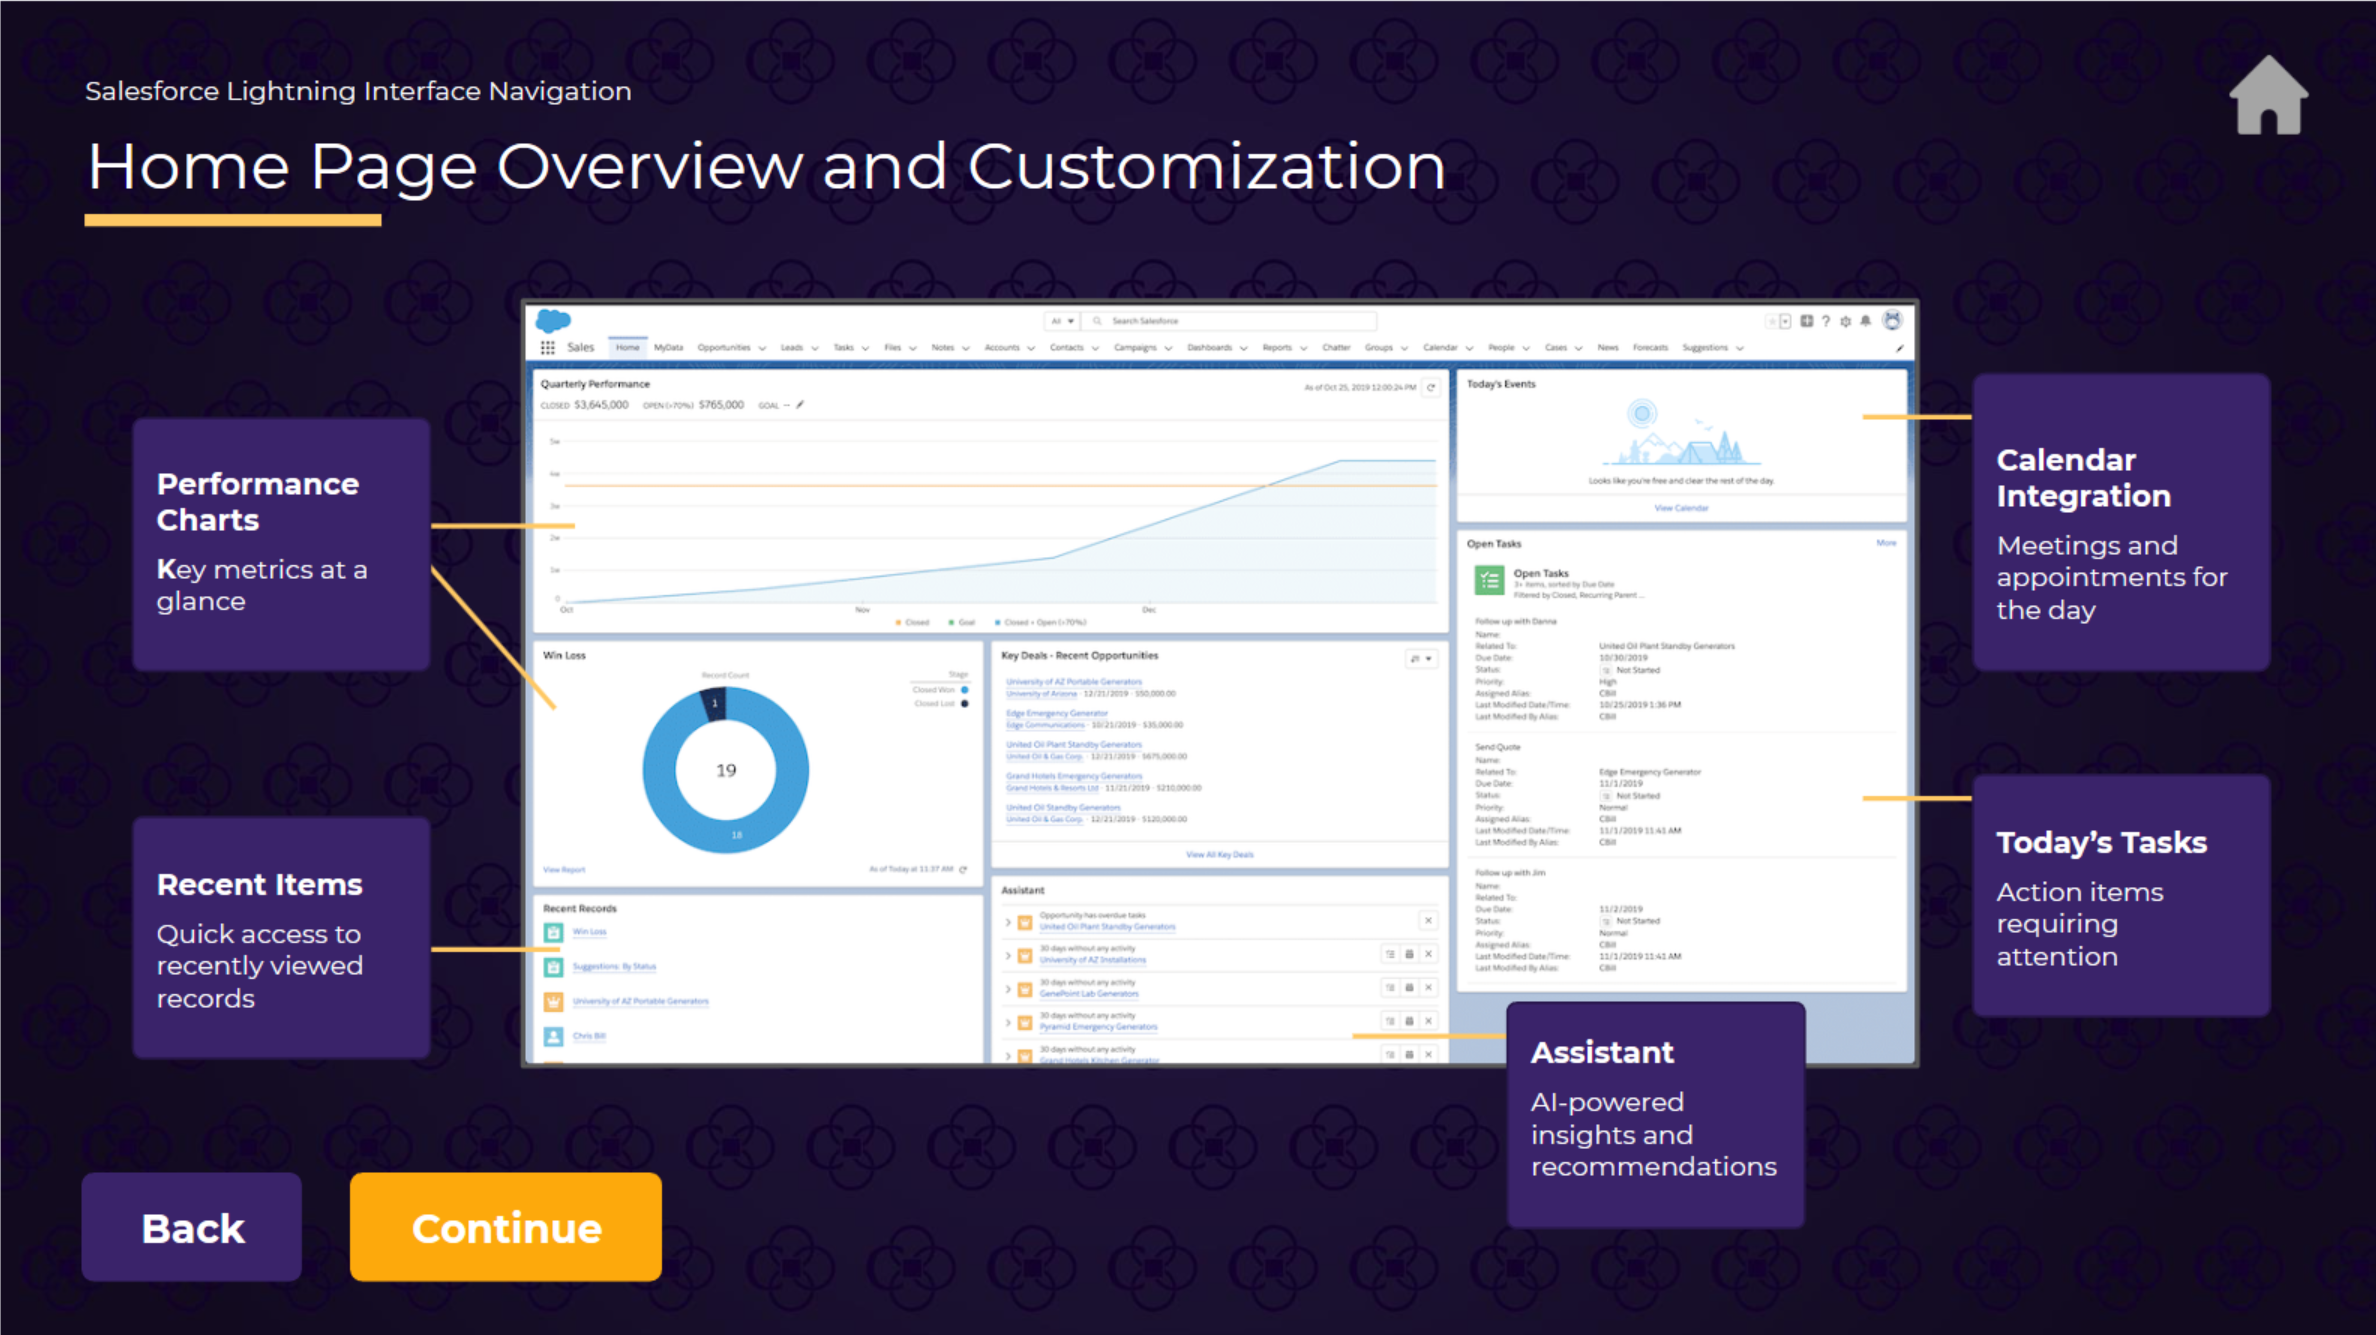Open the Help question mark icon

(1826, 321)
